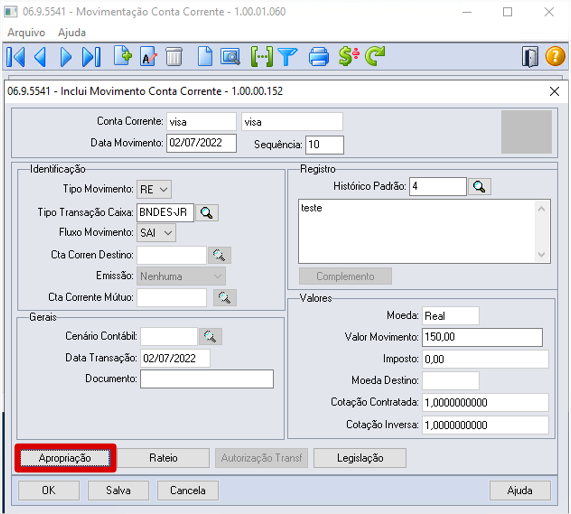The image size is (571, 514).
Task: Click the description text area down arrow
Action: [x=542, y=255]
